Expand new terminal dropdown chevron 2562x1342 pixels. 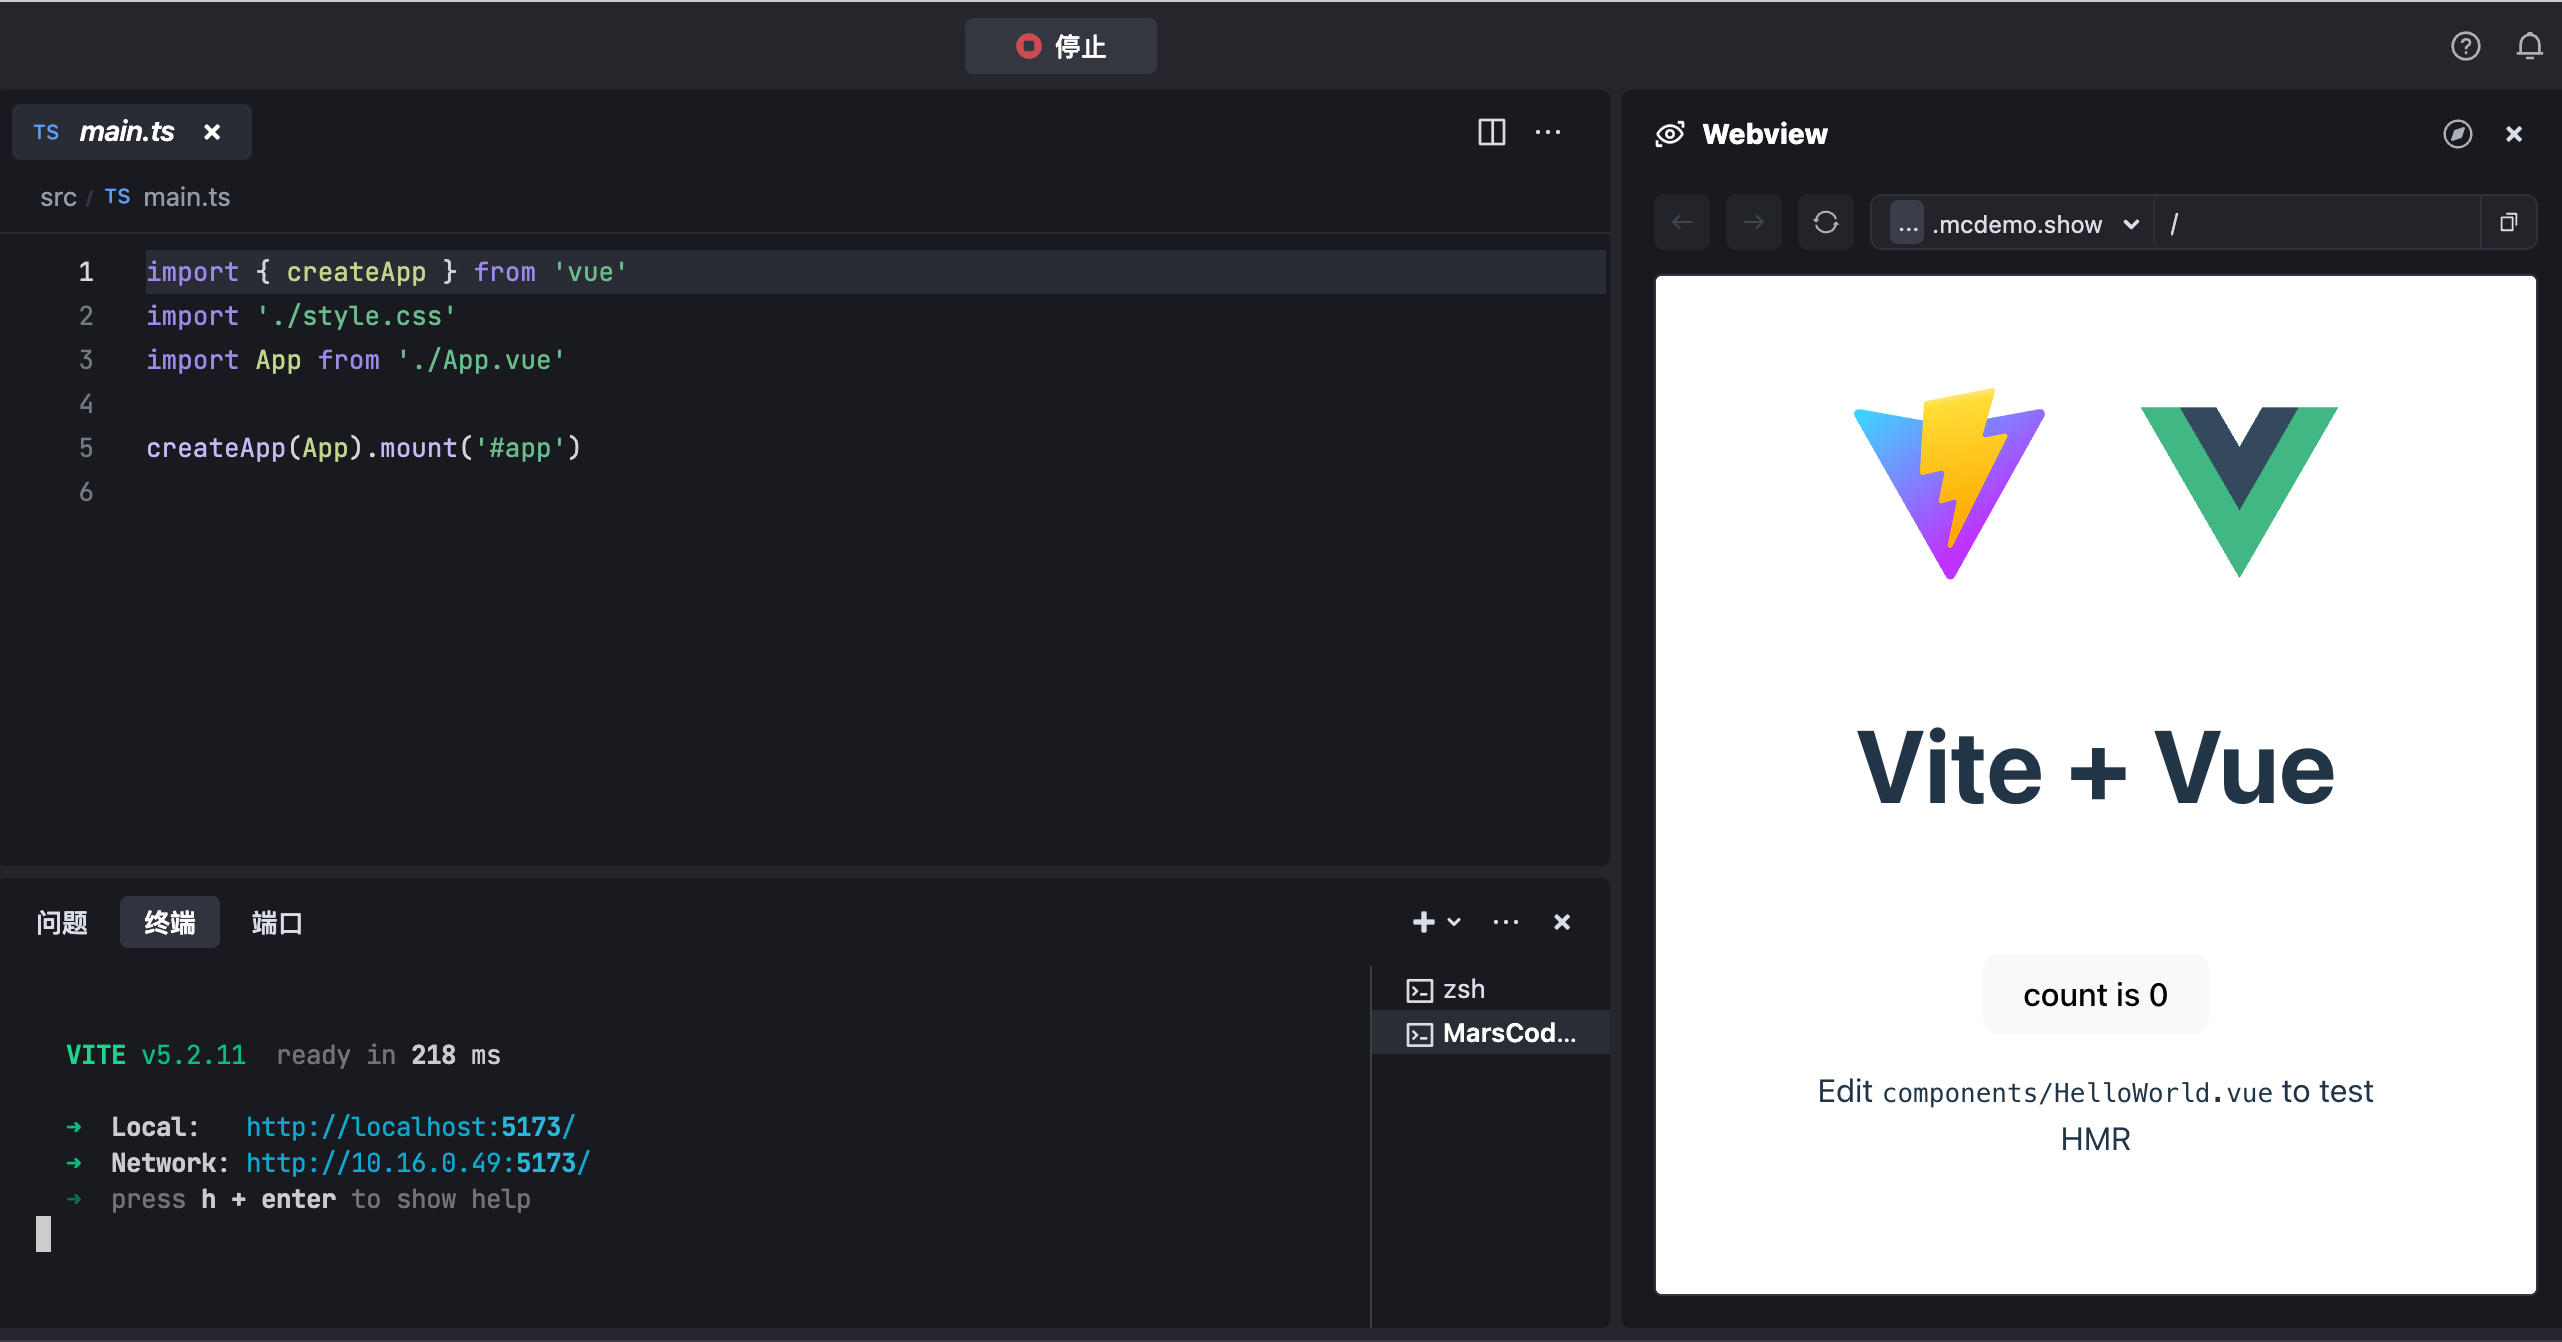coord(1455,922)
